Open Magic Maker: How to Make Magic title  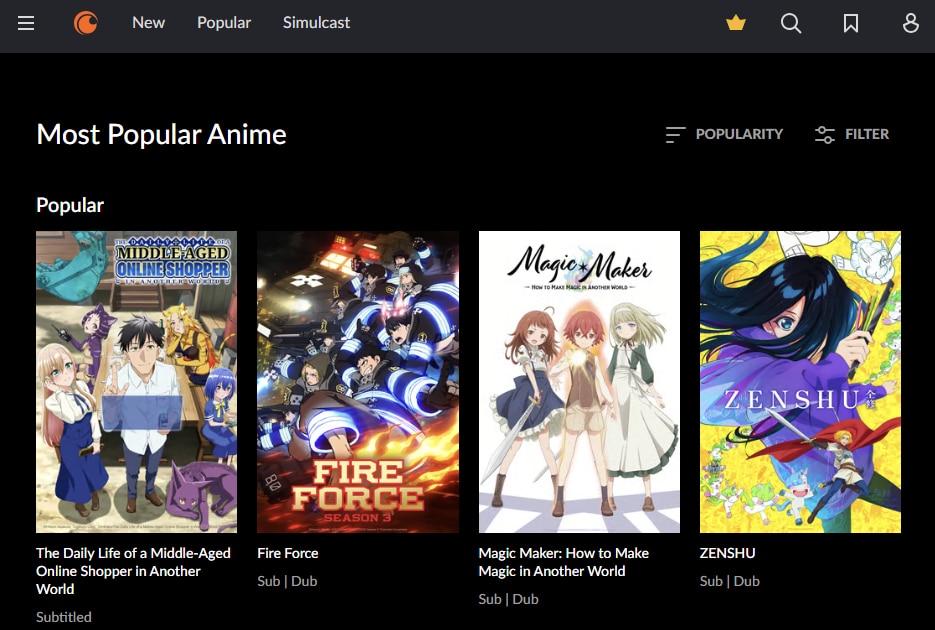click(x=564, y=562)
